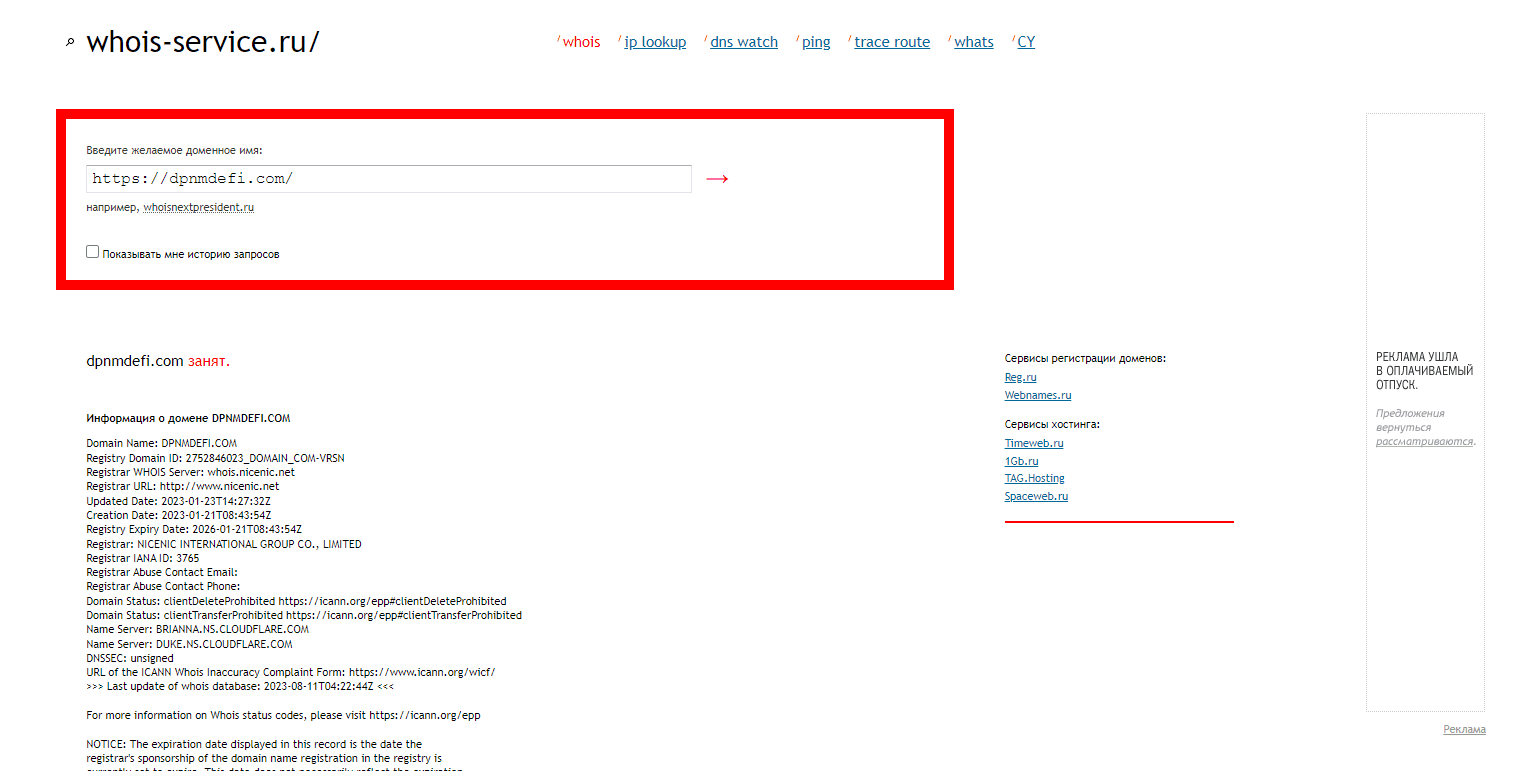Switch to ip lookup tab
This screenshot has height=771, width=1540.
pos(655,42)
